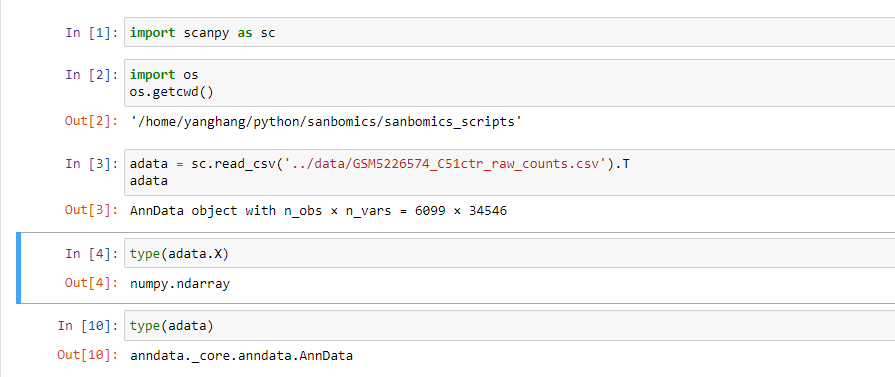Click the Out[3] output prompt
The image size is (895, 377).
click(91, 210)
